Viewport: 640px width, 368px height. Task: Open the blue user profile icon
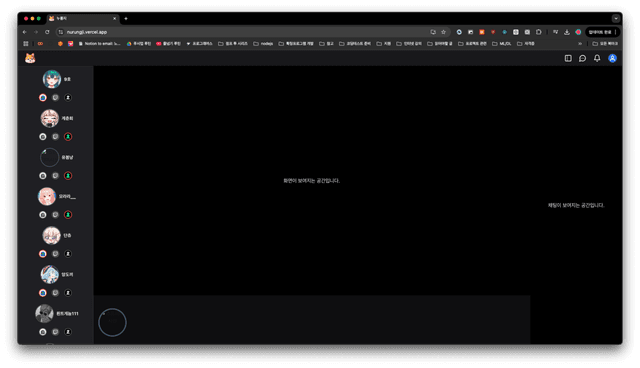612,58
